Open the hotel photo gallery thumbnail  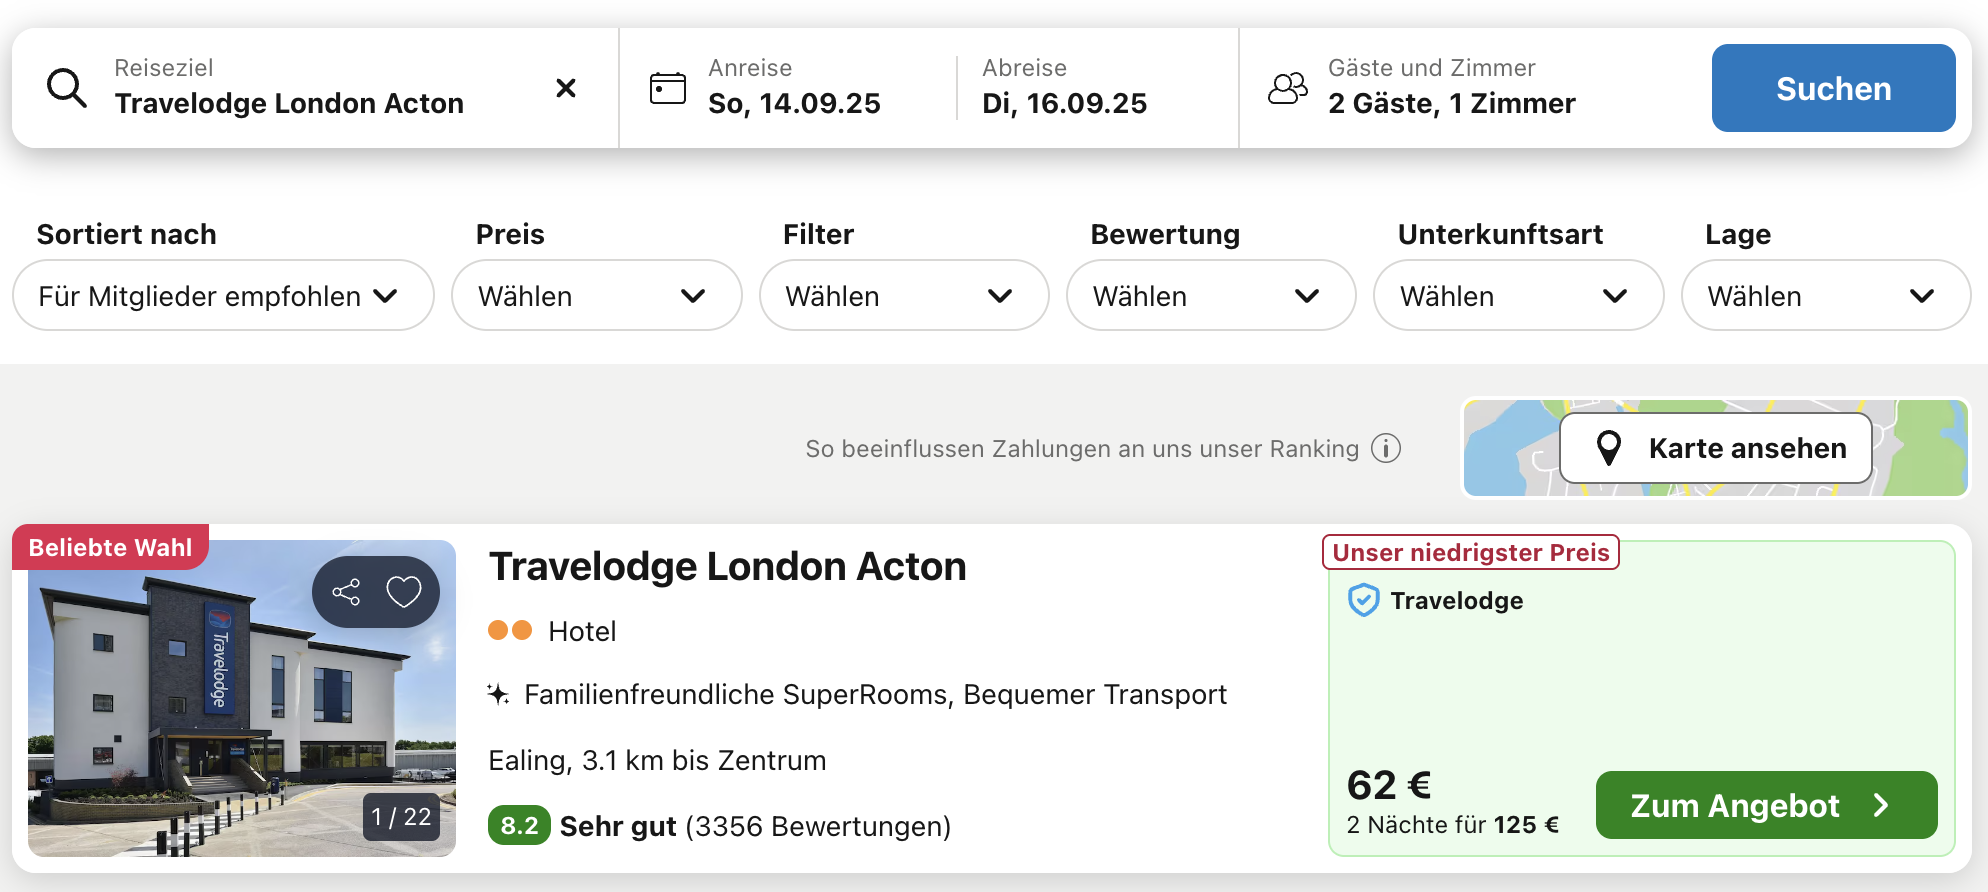pos(242,698)
